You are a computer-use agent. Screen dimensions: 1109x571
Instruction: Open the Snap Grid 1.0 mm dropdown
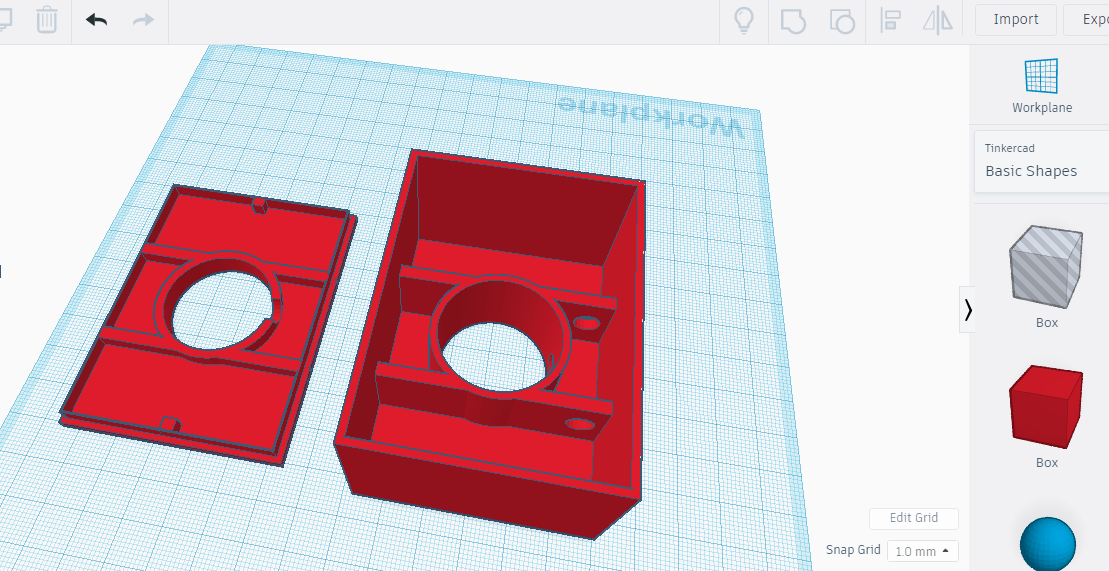(923, 551)
